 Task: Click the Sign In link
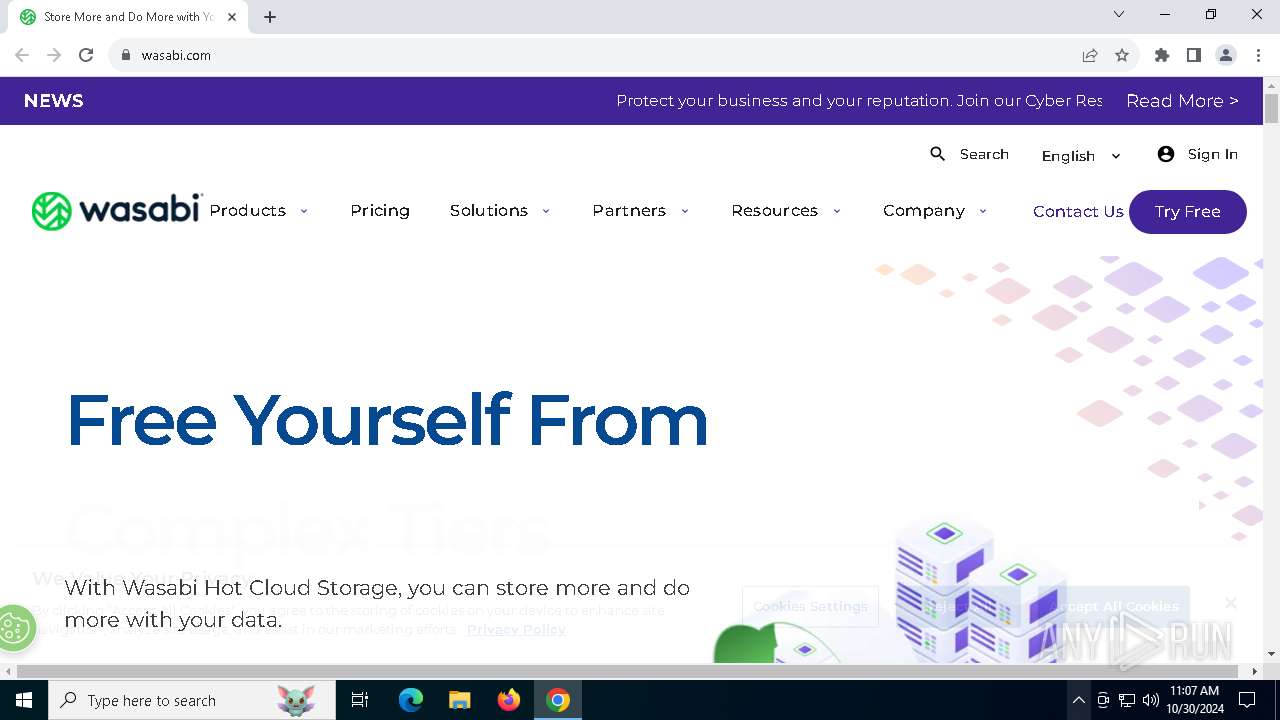pos(1213,154)
